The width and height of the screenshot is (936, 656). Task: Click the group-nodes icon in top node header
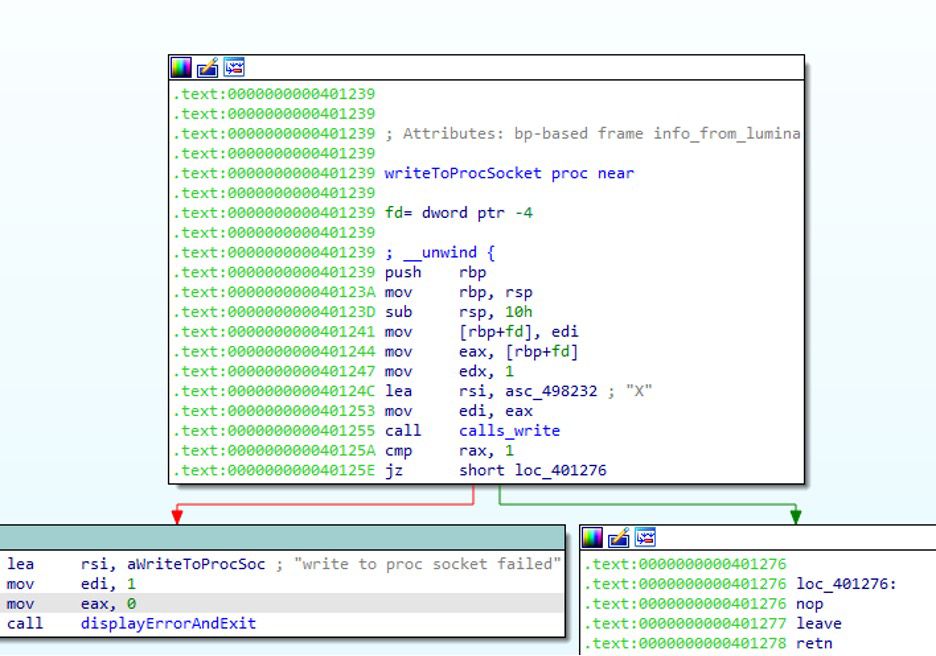(x=234, y=67)
